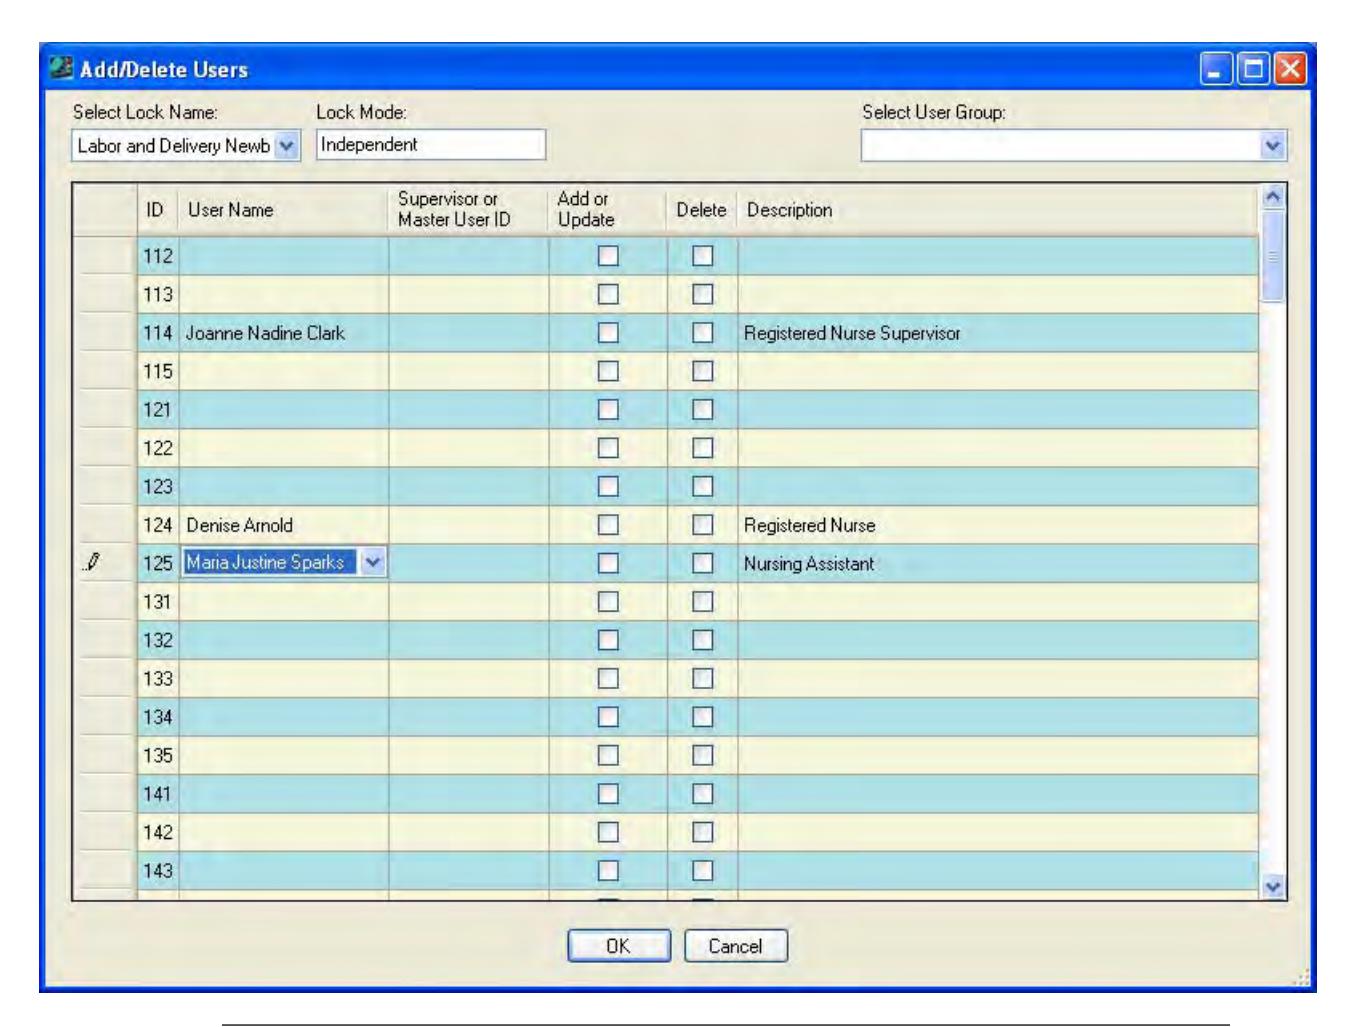
Task: Click the scrollbar down arrow
Action: tap(1272, 886)
